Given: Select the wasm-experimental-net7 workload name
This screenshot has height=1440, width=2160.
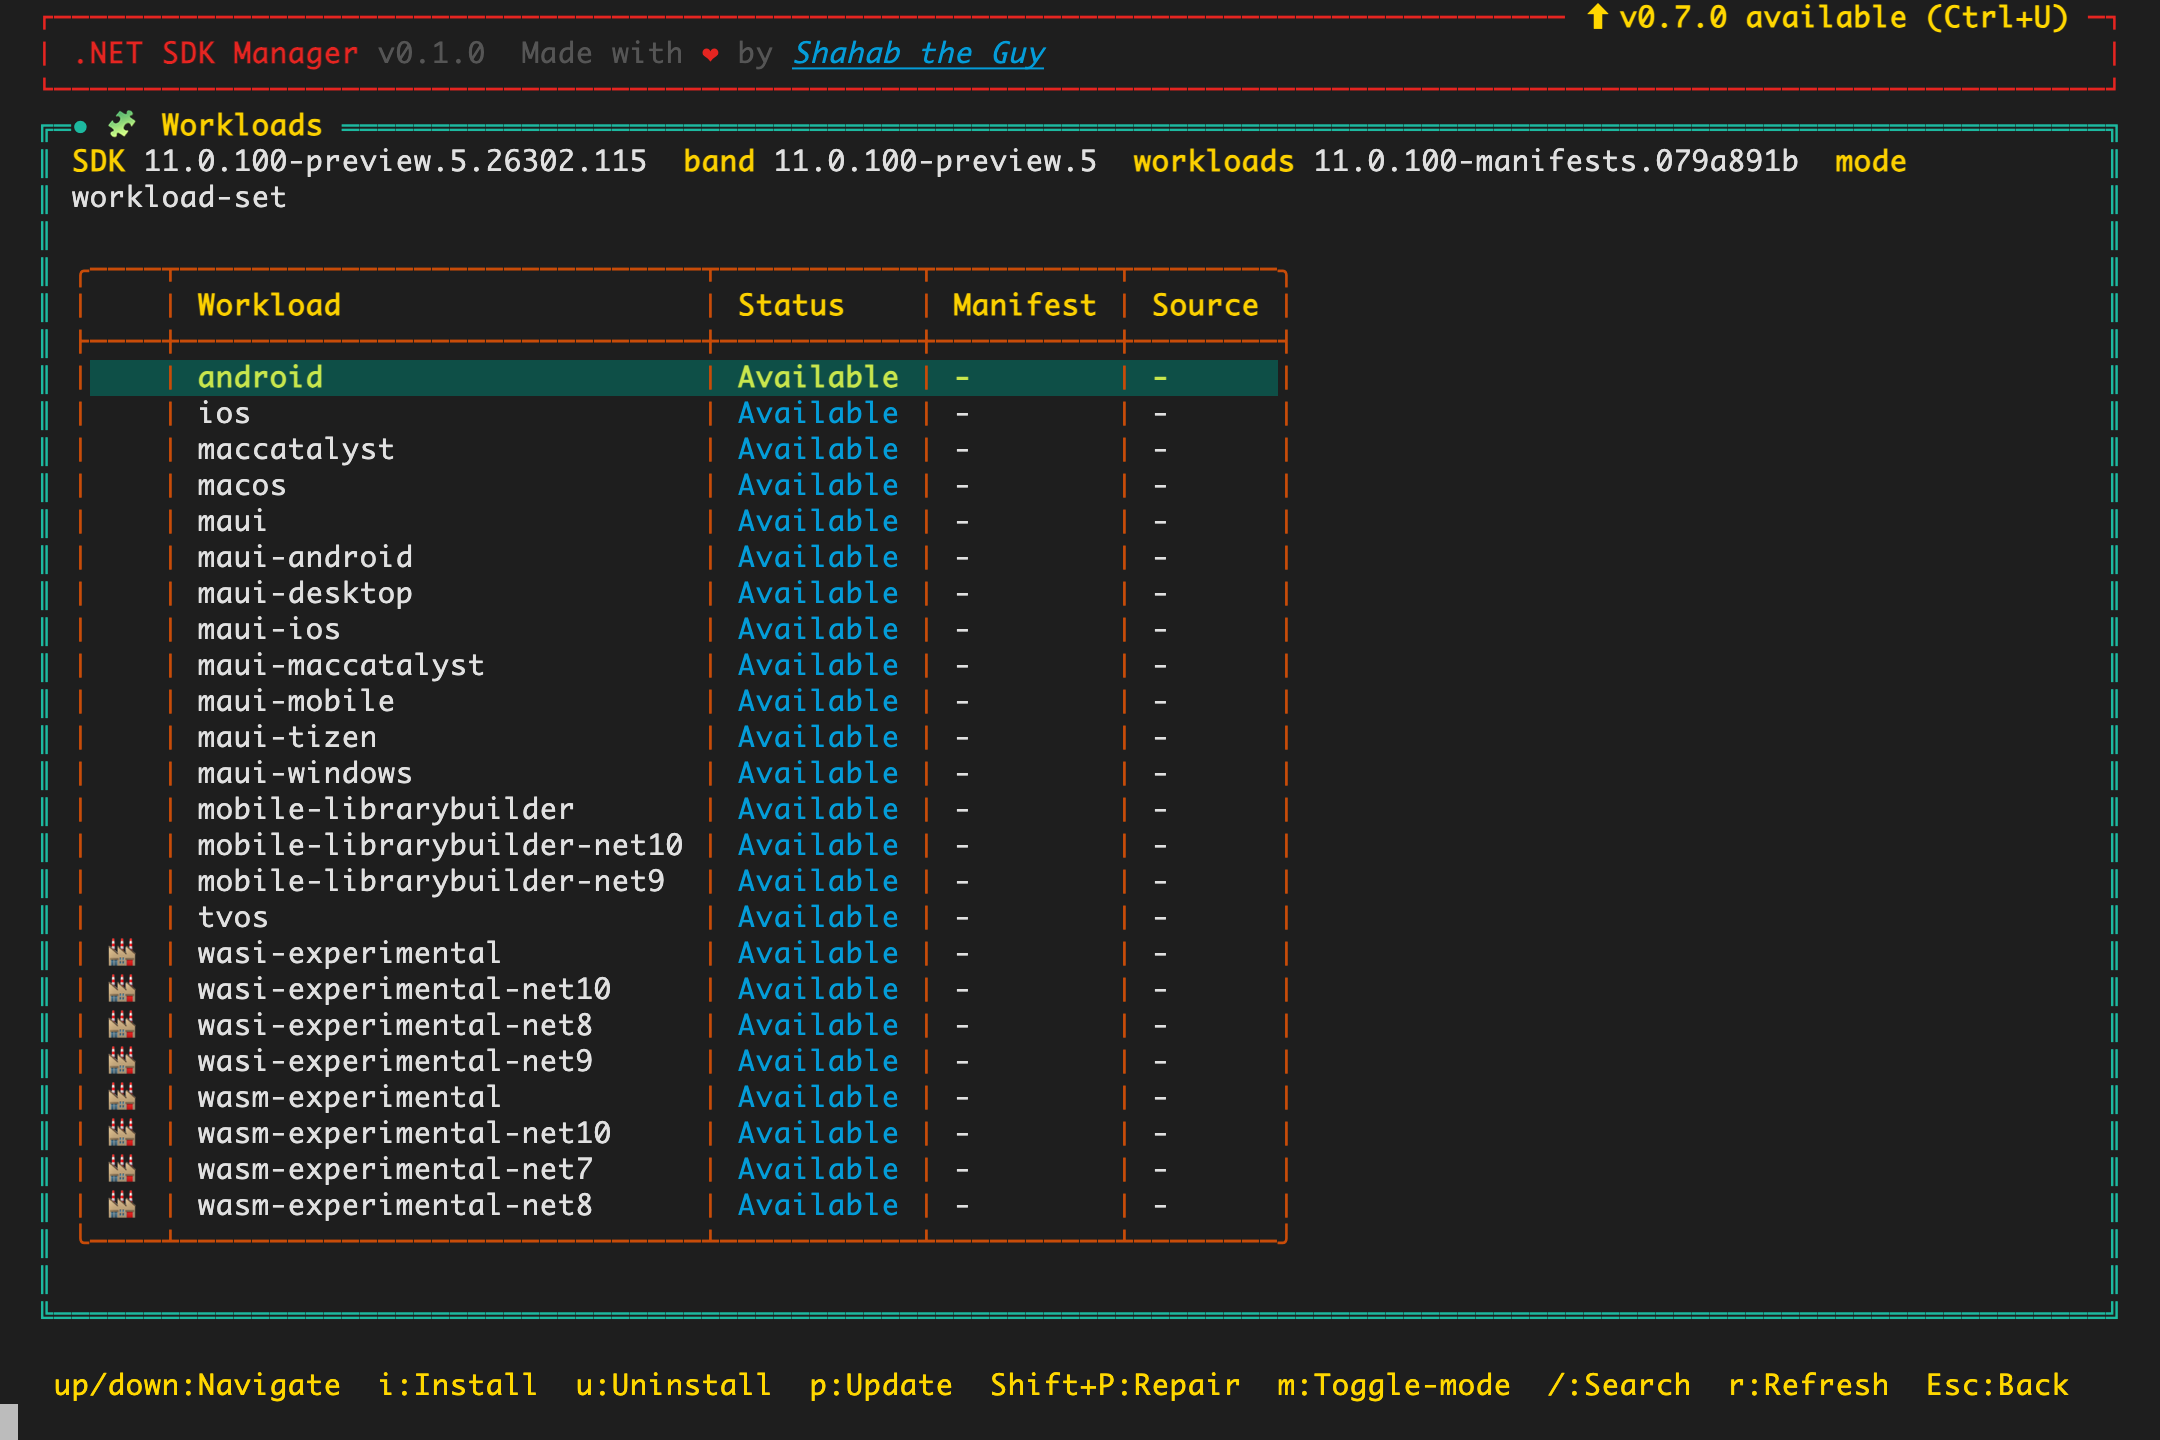Looking at the screenshot, I should [x=395, y=1169].
